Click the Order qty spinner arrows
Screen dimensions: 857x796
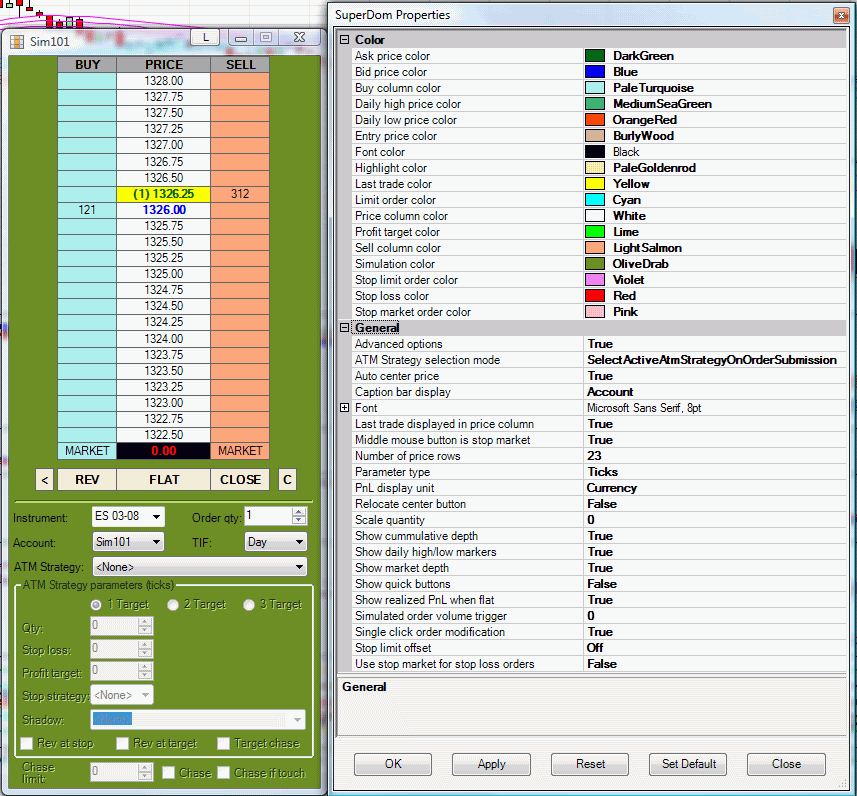click(299, 516)
